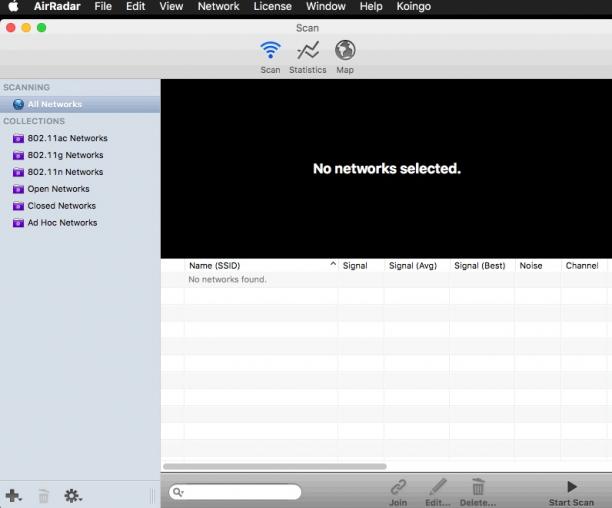This screenshot has width=612, height=508.
Task: Click the "No networks selected." message
Action: (x=387, y=169)
